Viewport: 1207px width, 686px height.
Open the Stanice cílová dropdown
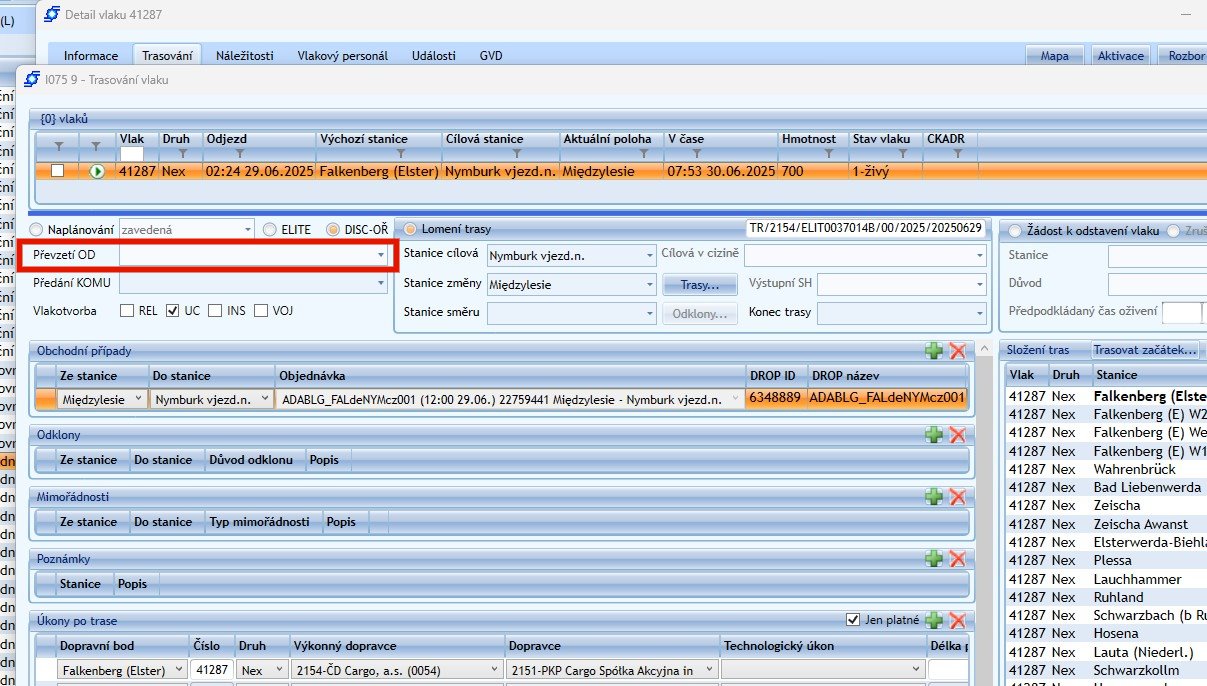(x=648, y=256)
